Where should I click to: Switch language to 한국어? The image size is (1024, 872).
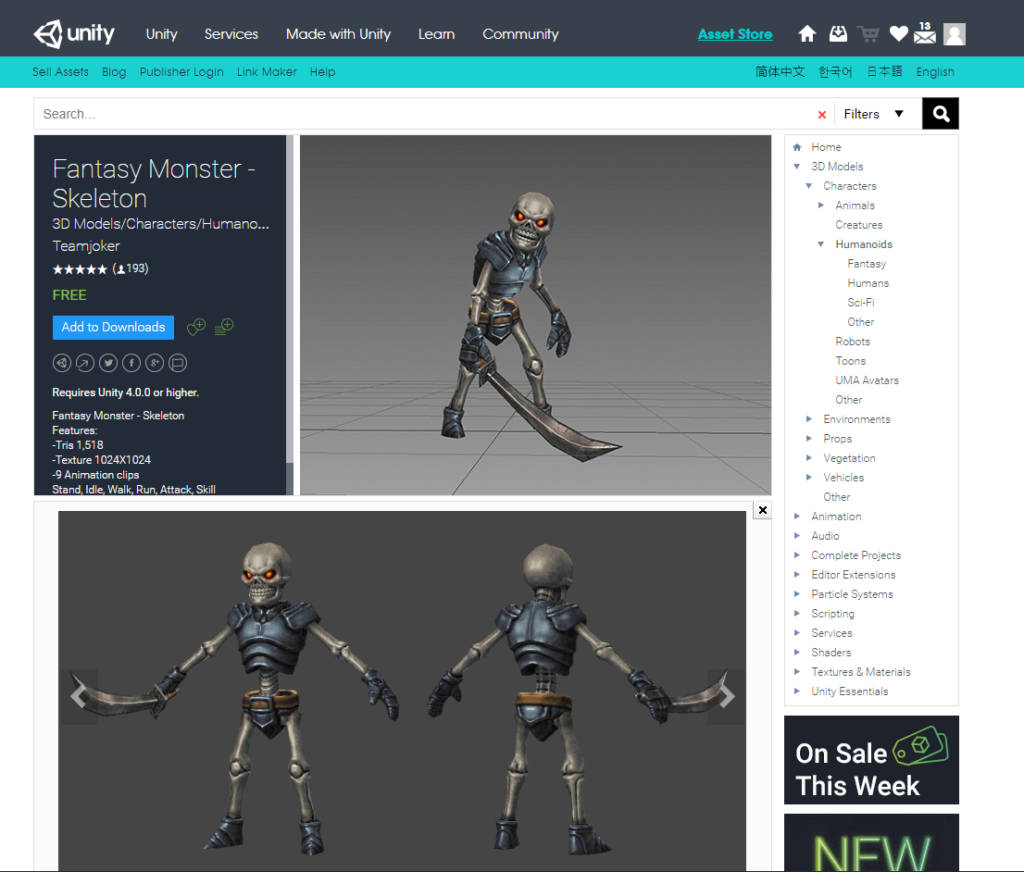pyautogui.click(x=835, y=72)
